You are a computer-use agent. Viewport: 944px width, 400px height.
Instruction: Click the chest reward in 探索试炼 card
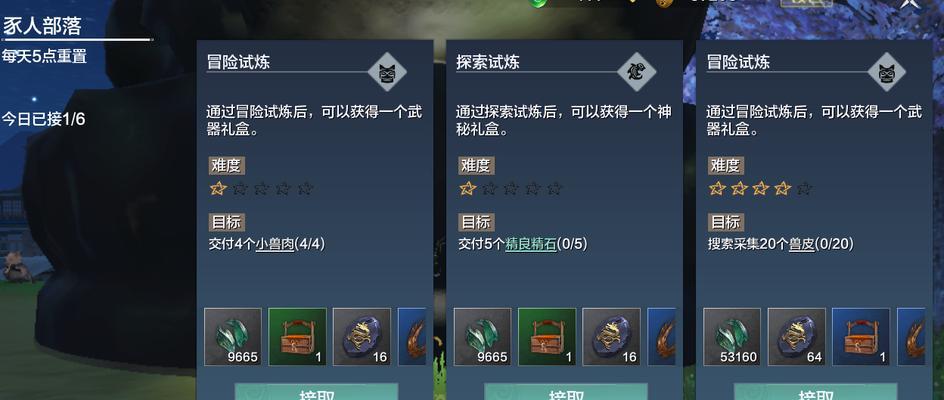547,337
